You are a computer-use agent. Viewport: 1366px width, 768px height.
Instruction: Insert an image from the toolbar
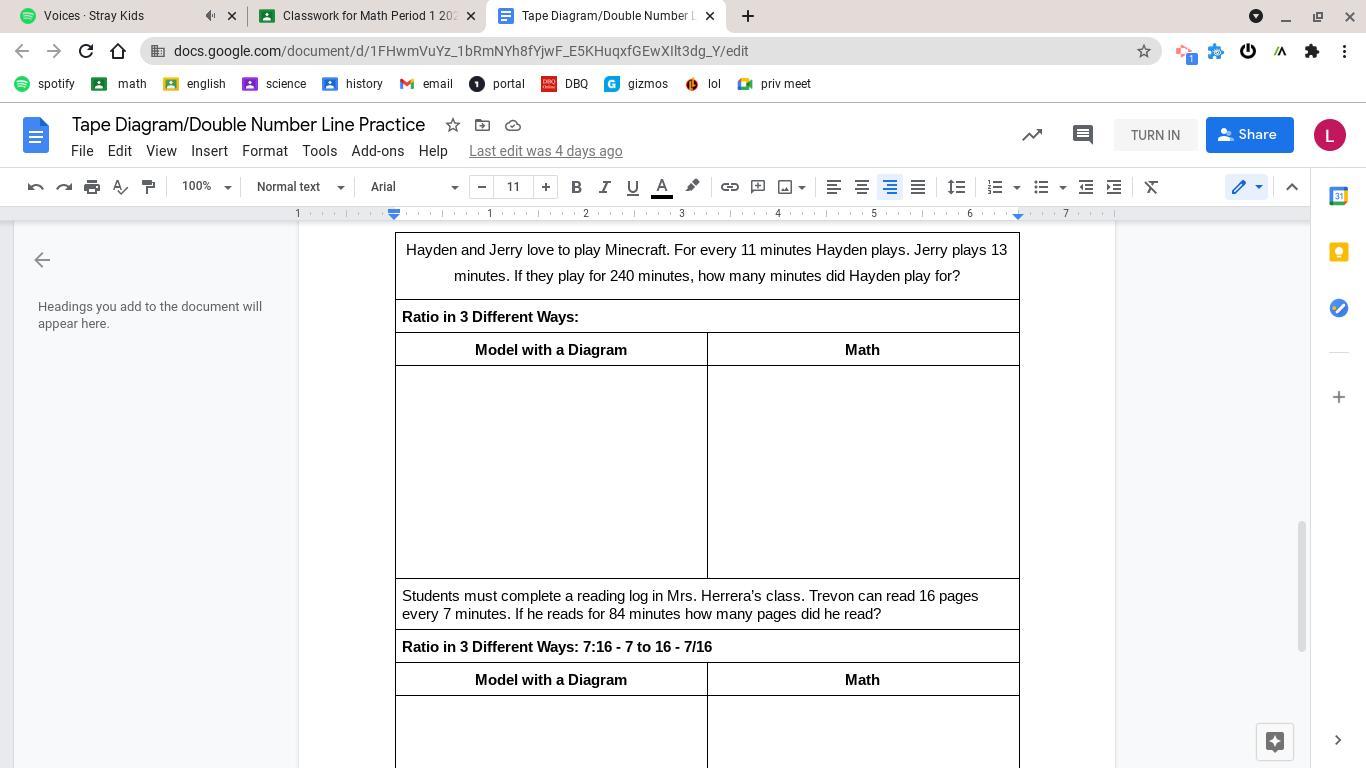point(785,187)
